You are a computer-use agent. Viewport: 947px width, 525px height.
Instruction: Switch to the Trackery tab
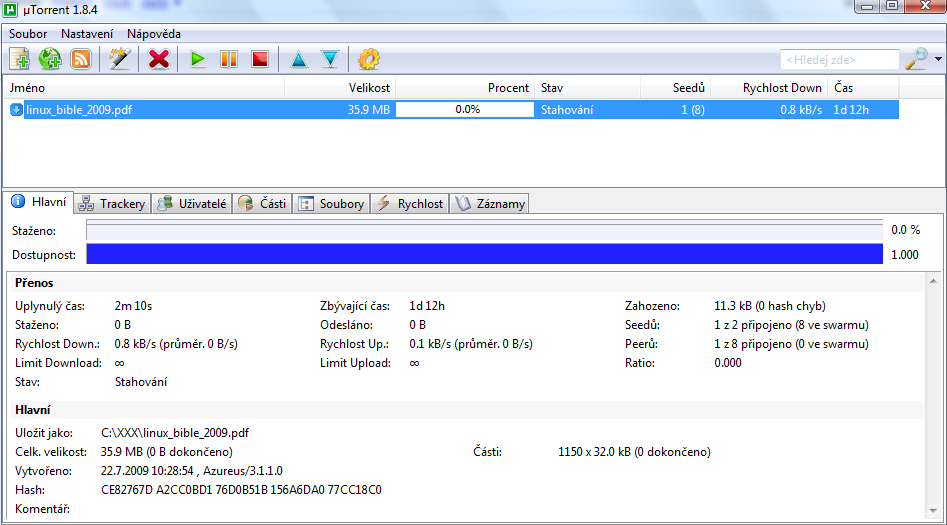[x=112, y=204]
